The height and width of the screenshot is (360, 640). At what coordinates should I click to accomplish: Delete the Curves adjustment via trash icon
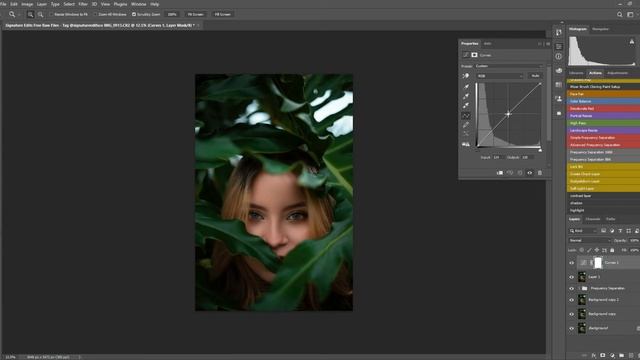[540, 173]
